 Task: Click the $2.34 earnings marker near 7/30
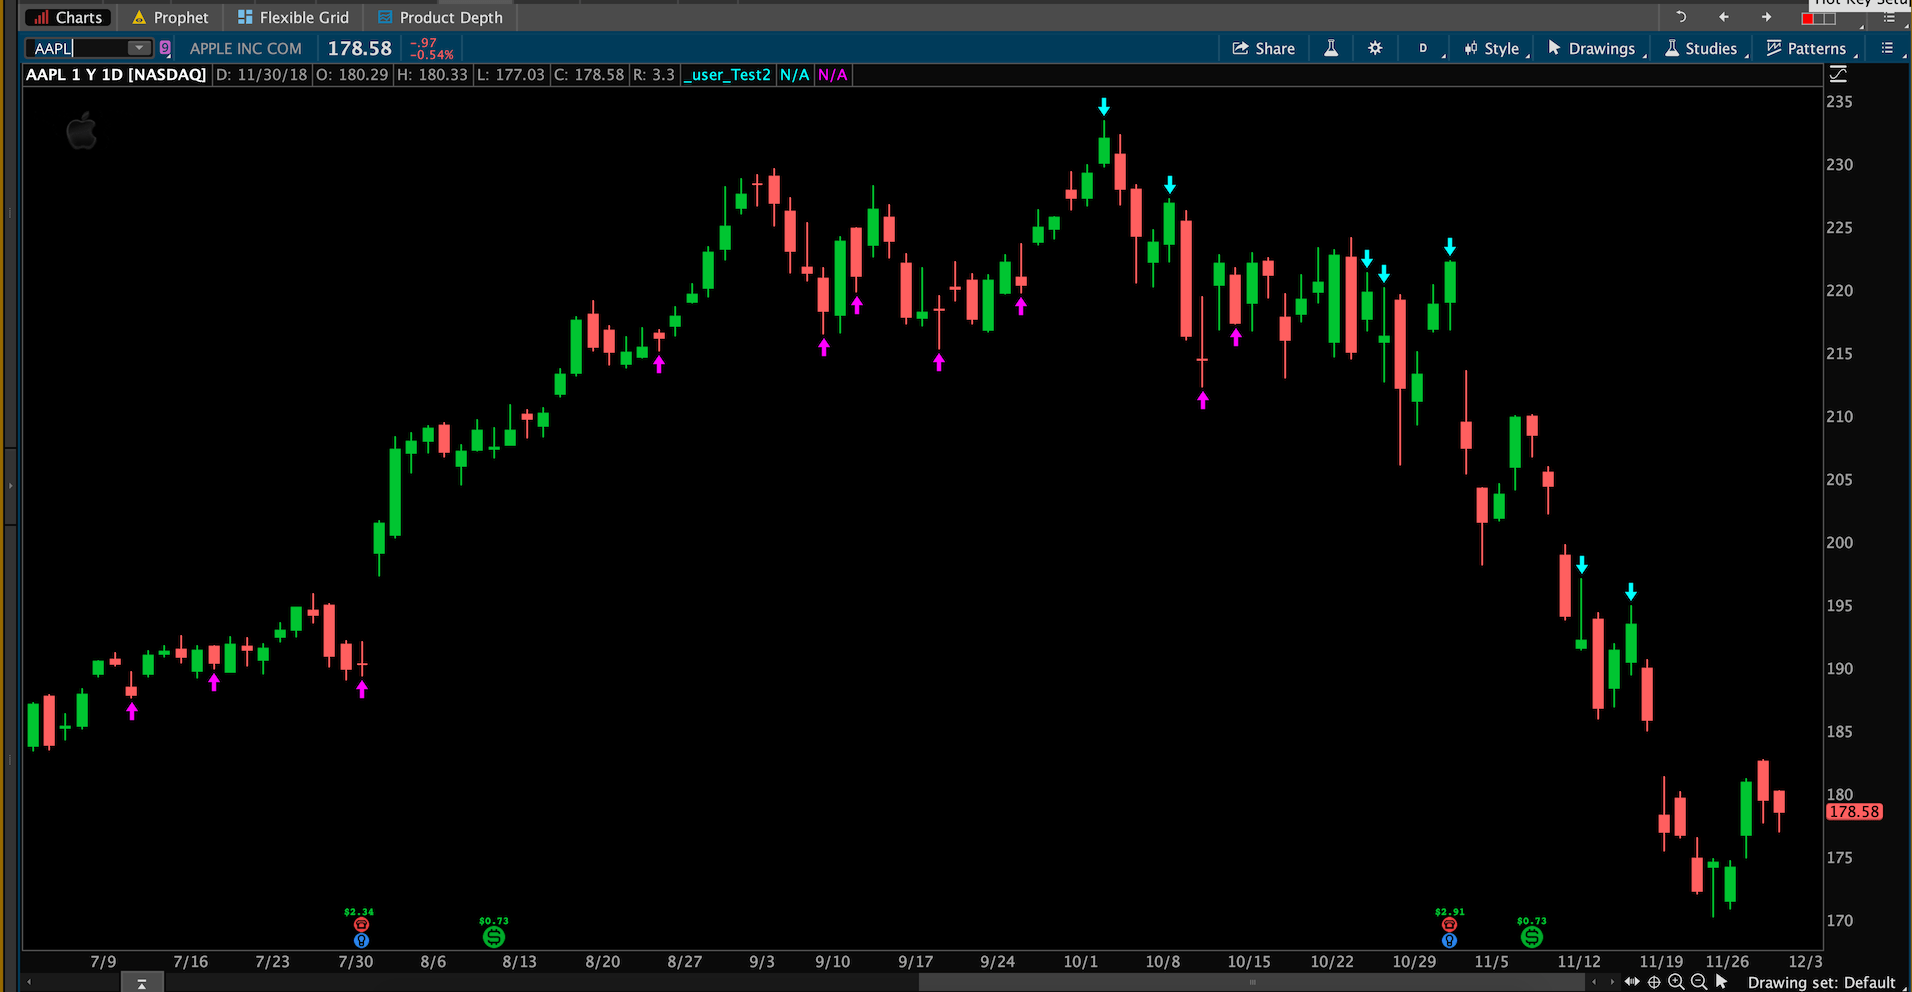(361, 924)
